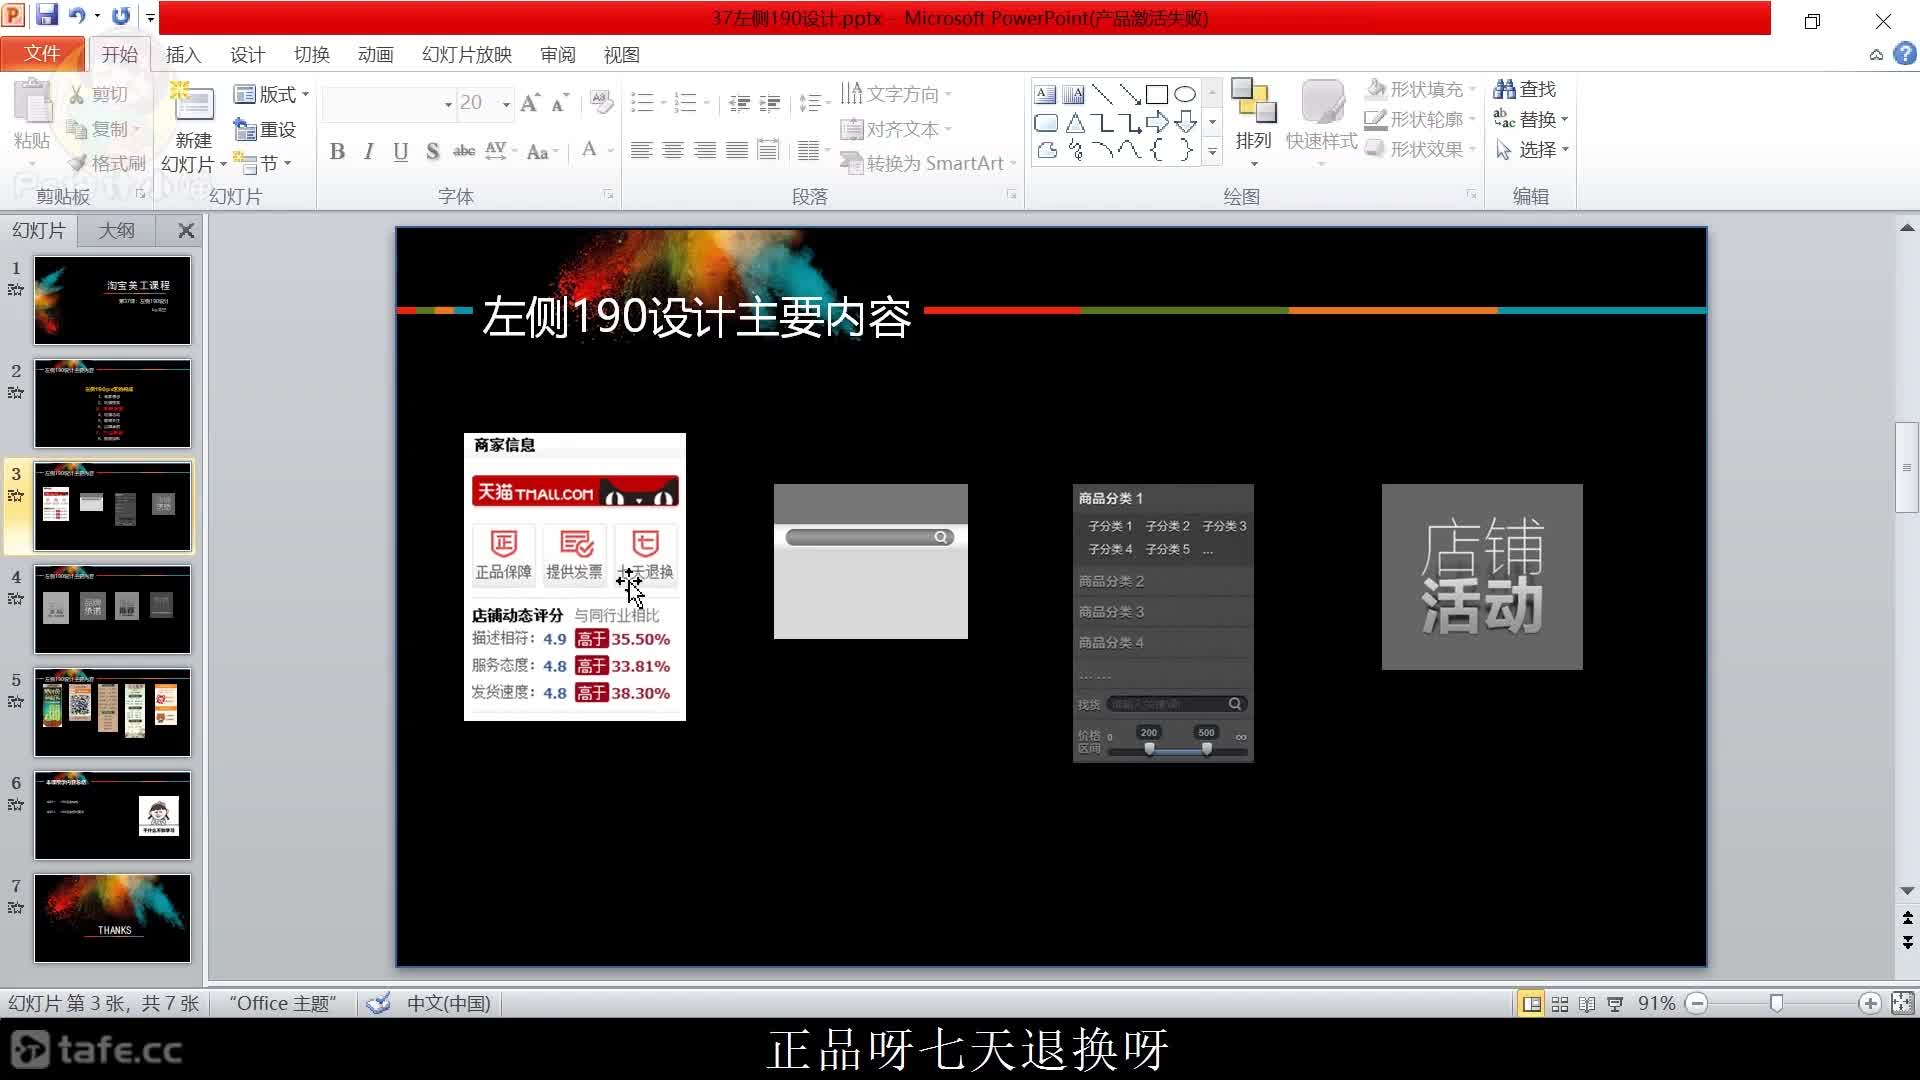This screenshot has width=1920, height=1080.
Task: Click the clear formatting icon
Action: tap(601, 102)
